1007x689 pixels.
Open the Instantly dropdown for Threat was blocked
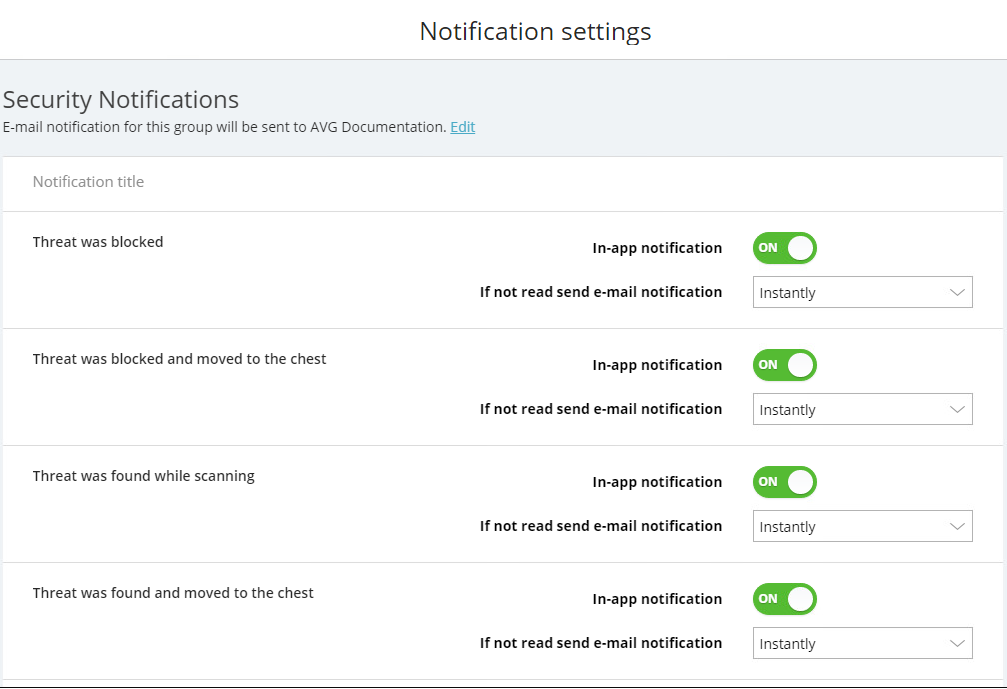coord(862,292)
